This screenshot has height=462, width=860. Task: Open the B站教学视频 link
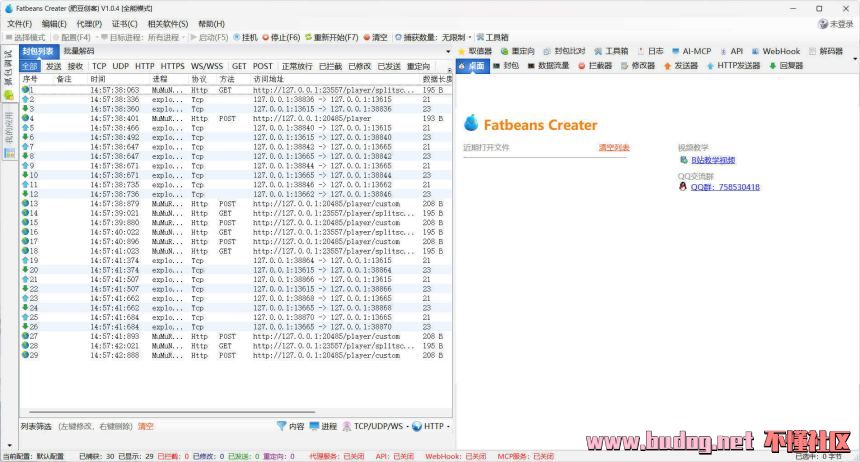(713, 160)
